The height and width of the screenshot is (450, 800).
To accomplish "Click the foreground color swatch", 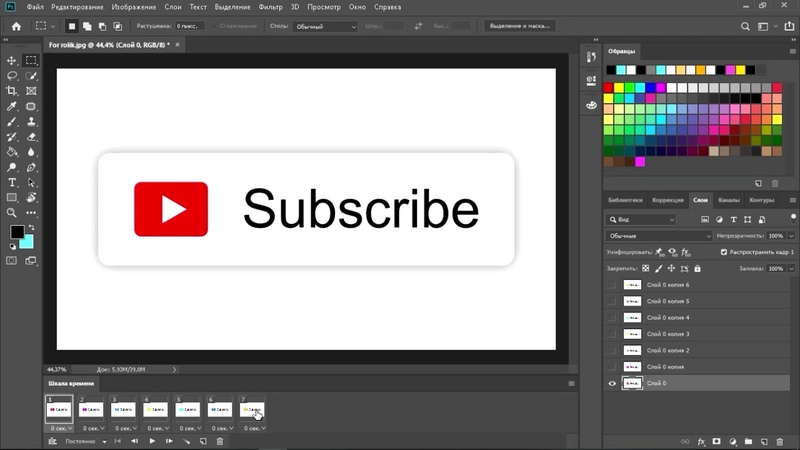I will (x=17, y=232).
